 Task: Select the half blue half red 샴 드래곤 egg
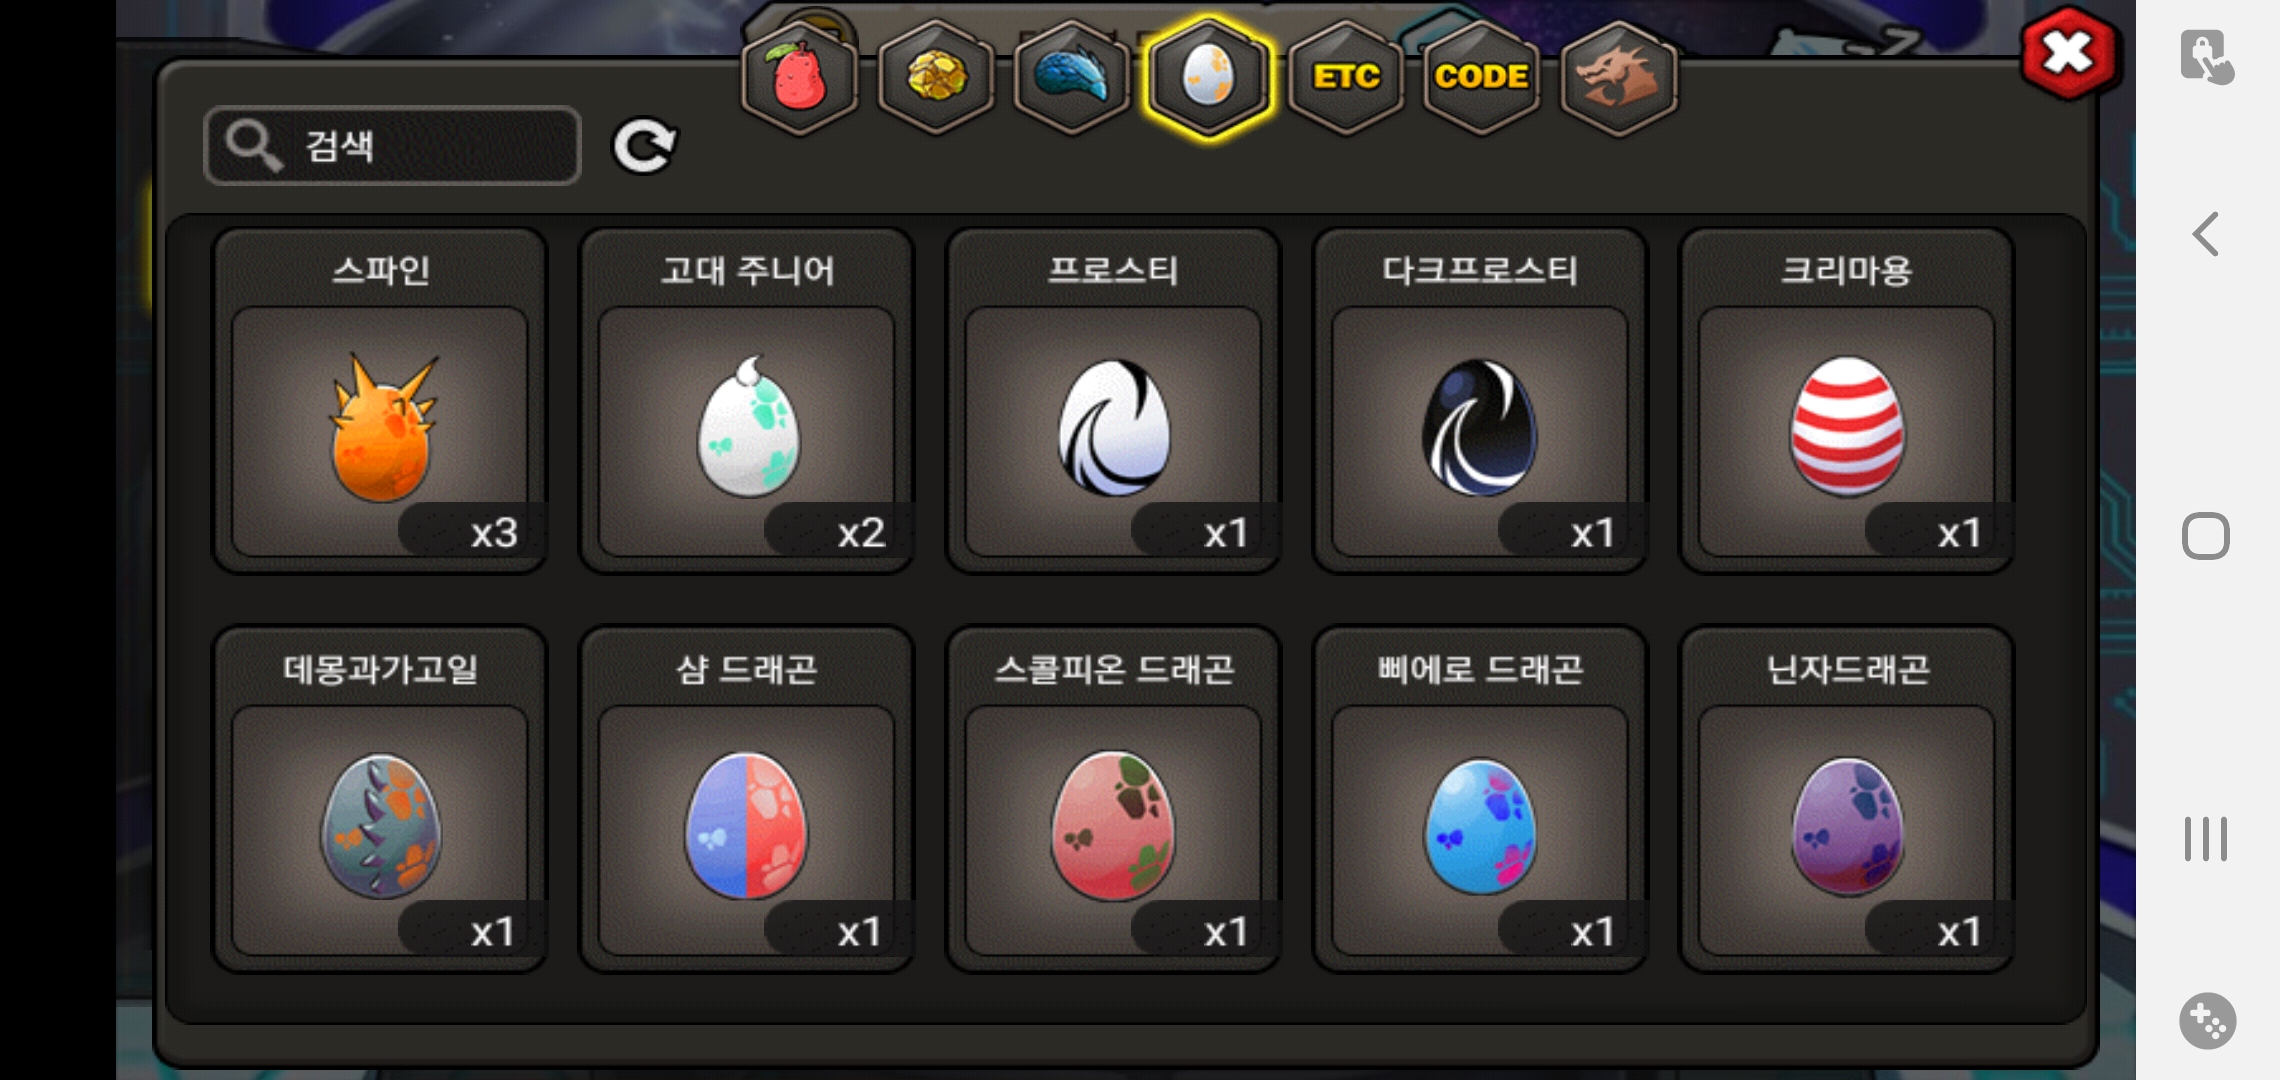click(747, 800)
